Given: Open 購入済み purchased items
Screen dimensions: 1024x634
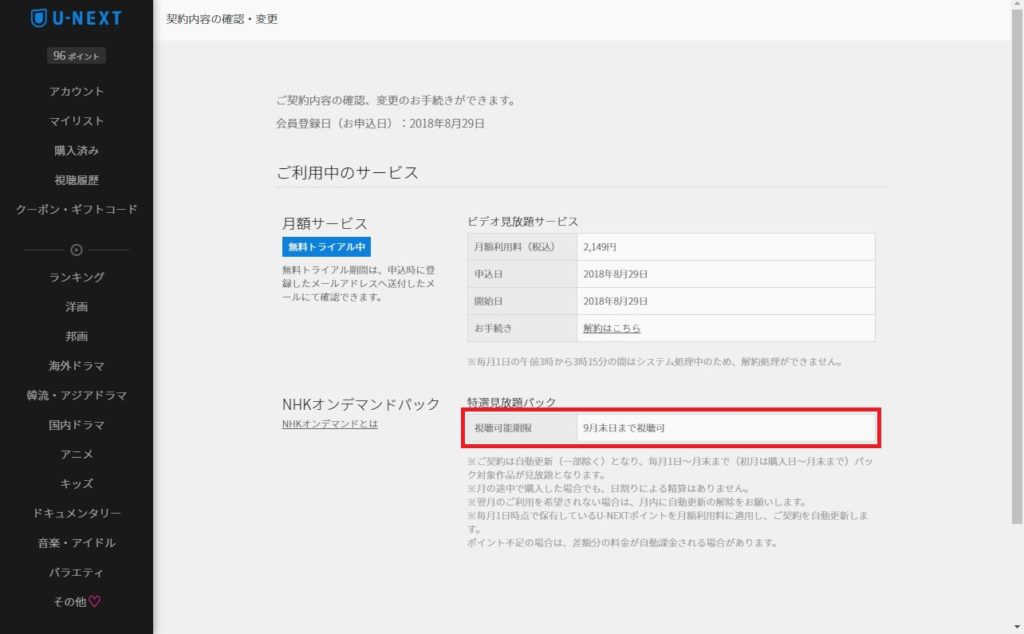Looking at the screenshot, I should click(x=76, y=150).
